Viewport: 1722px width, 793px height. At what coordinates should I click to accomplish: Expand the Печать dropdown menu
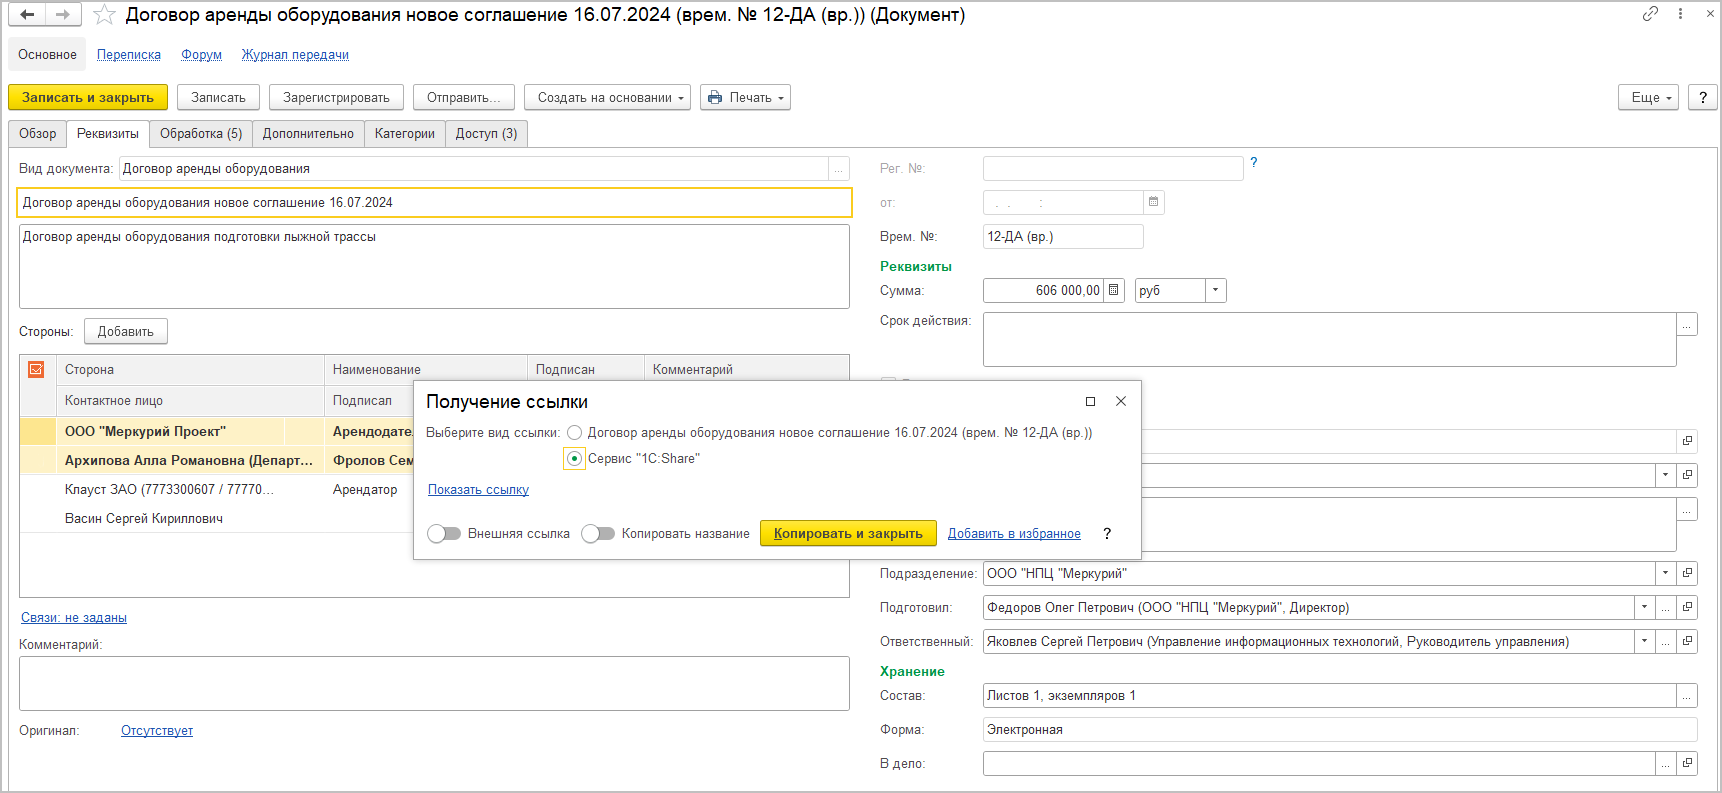[x=745, y=97]
